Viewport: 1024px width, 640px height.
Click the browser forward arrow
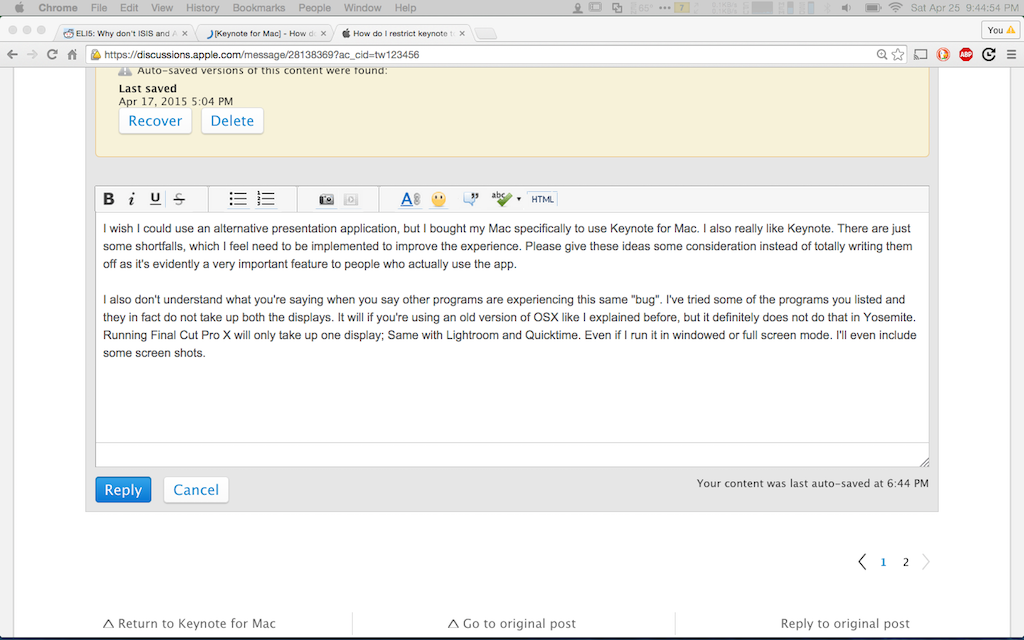(32, 55)
